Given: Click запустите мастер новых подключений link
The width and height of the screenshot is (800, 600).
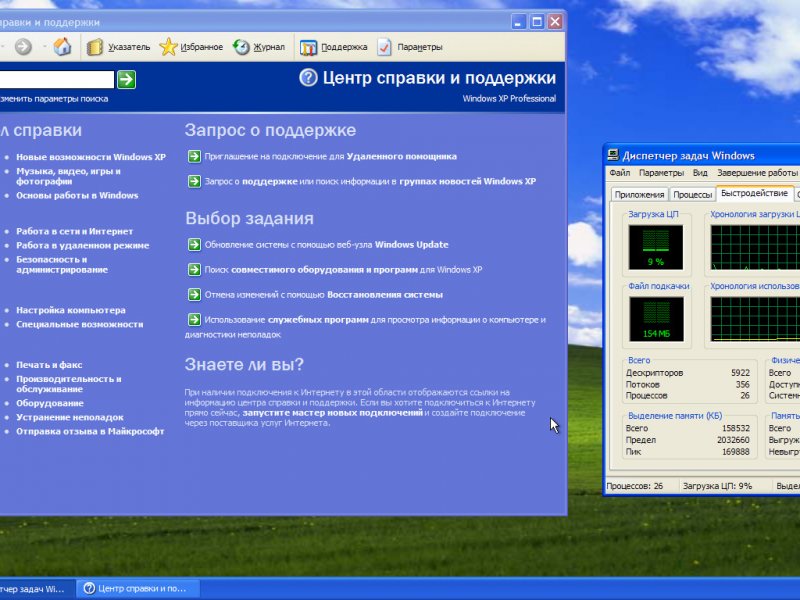Looking at the screenshot, I should click(333, 413).
